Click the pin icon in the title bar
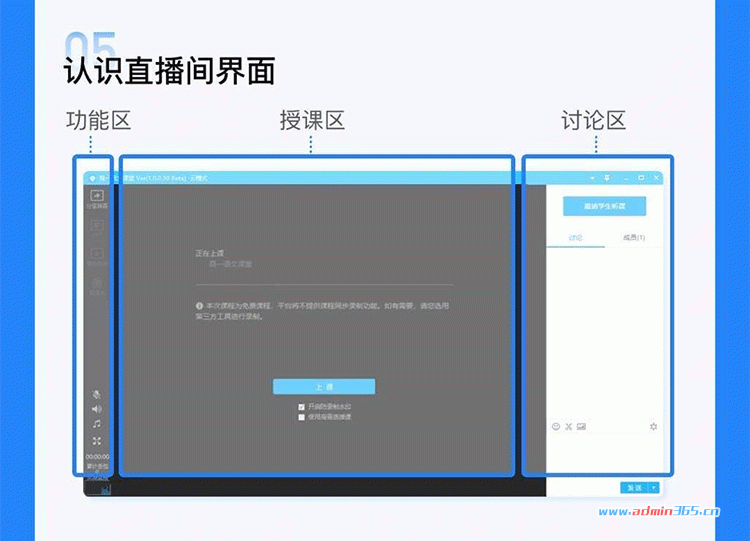 pyautogui.click(x=607, y=178)
